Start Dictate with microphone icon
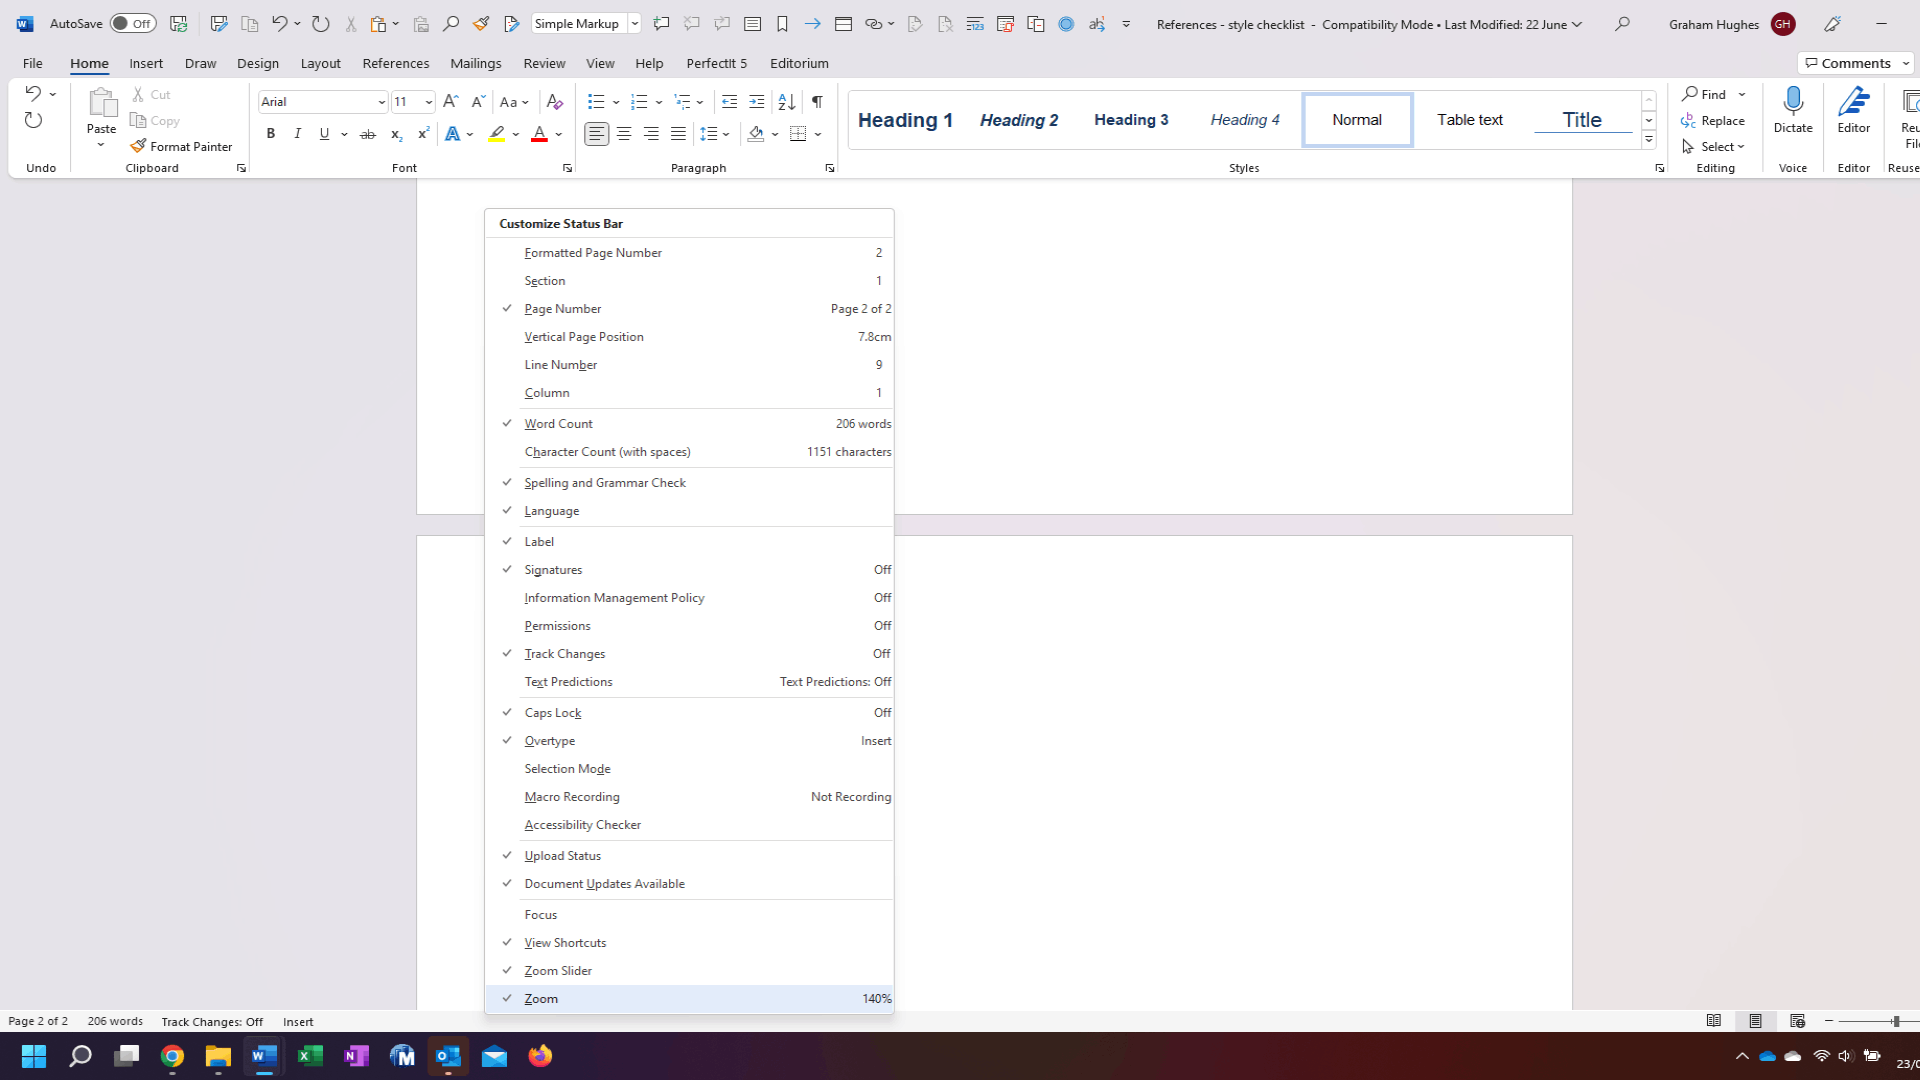 [x=1793, y=110]
